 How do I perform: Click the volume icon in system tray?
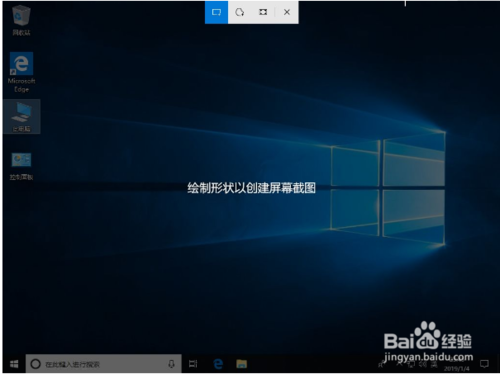point(422,364)
